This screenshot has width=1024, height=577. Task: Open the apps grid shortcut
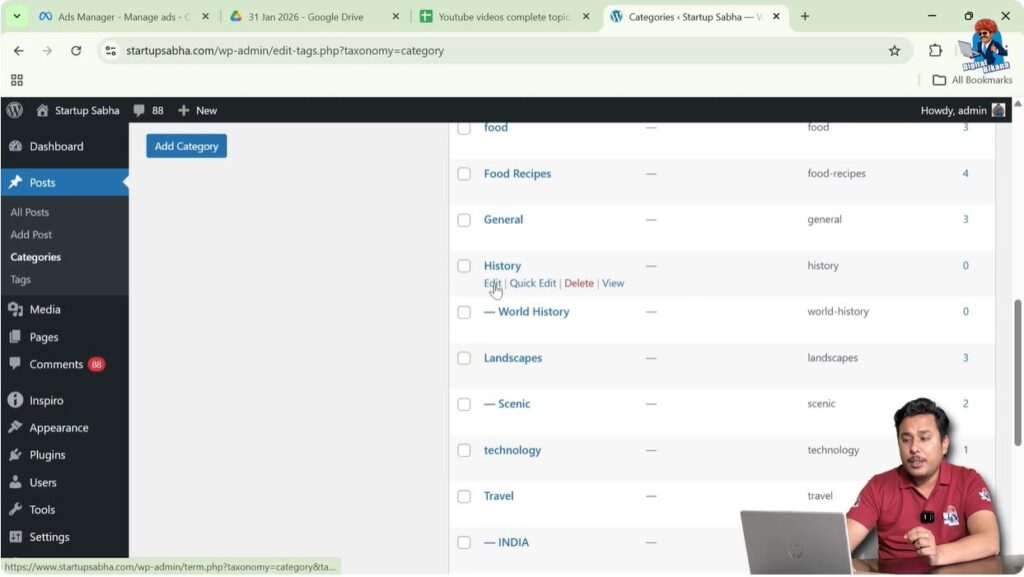tap(17, 80)
